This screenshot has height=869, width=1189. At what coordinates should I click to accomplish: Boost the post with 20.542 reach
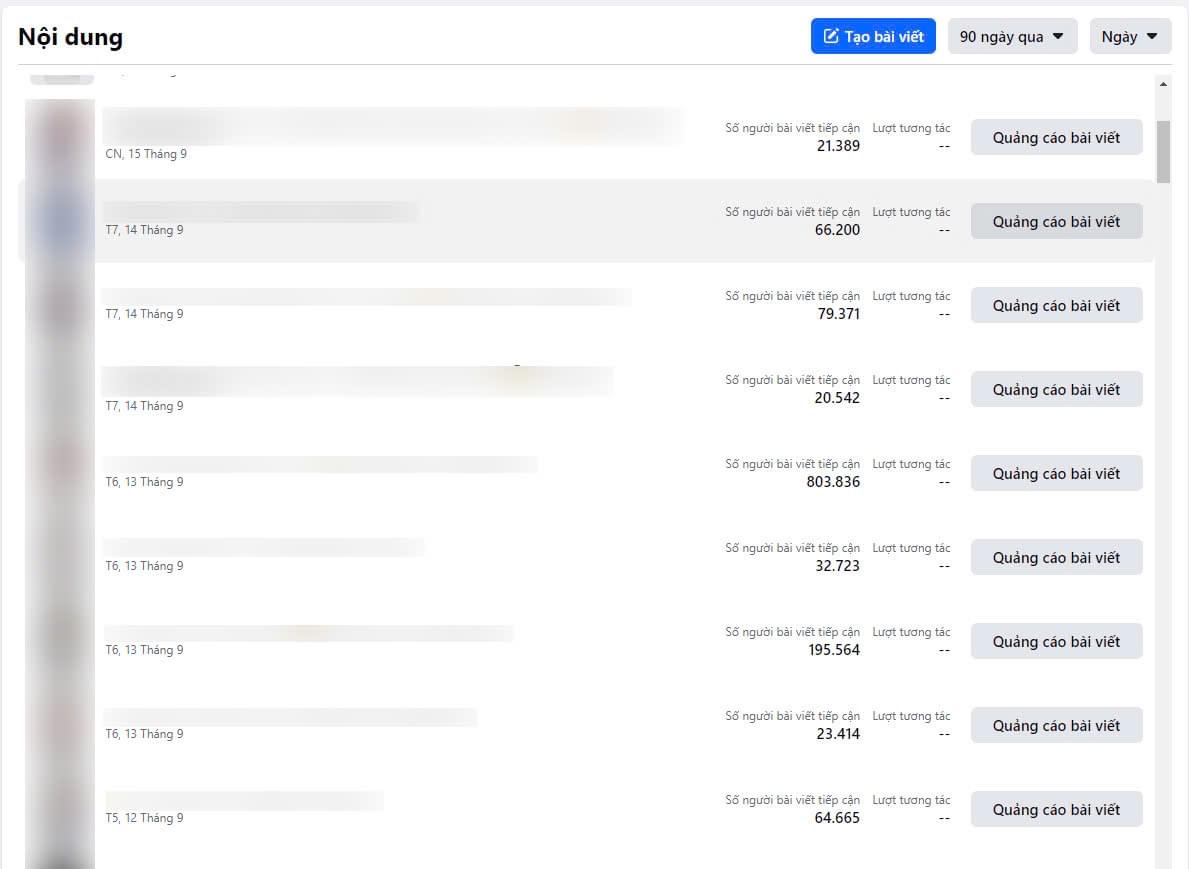coord(1056,390)
